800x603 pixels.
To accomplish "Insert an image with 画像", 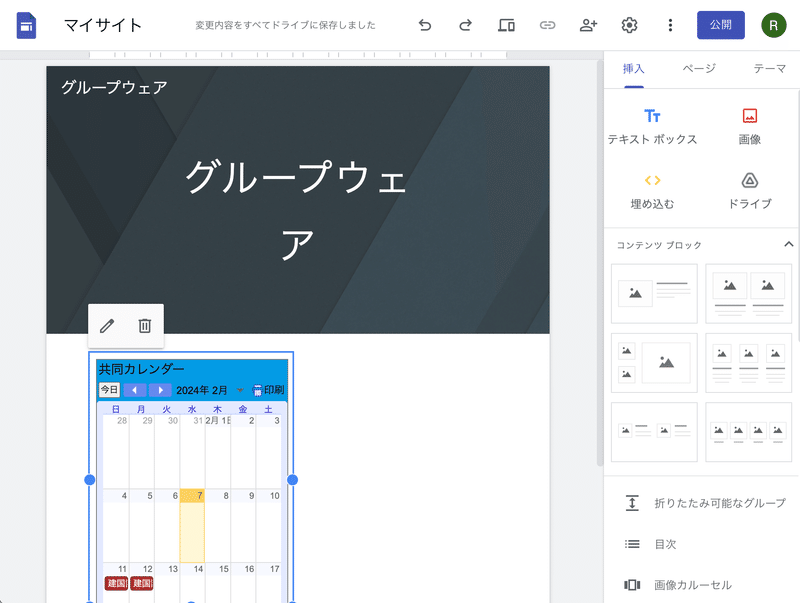I will point(749,127).
